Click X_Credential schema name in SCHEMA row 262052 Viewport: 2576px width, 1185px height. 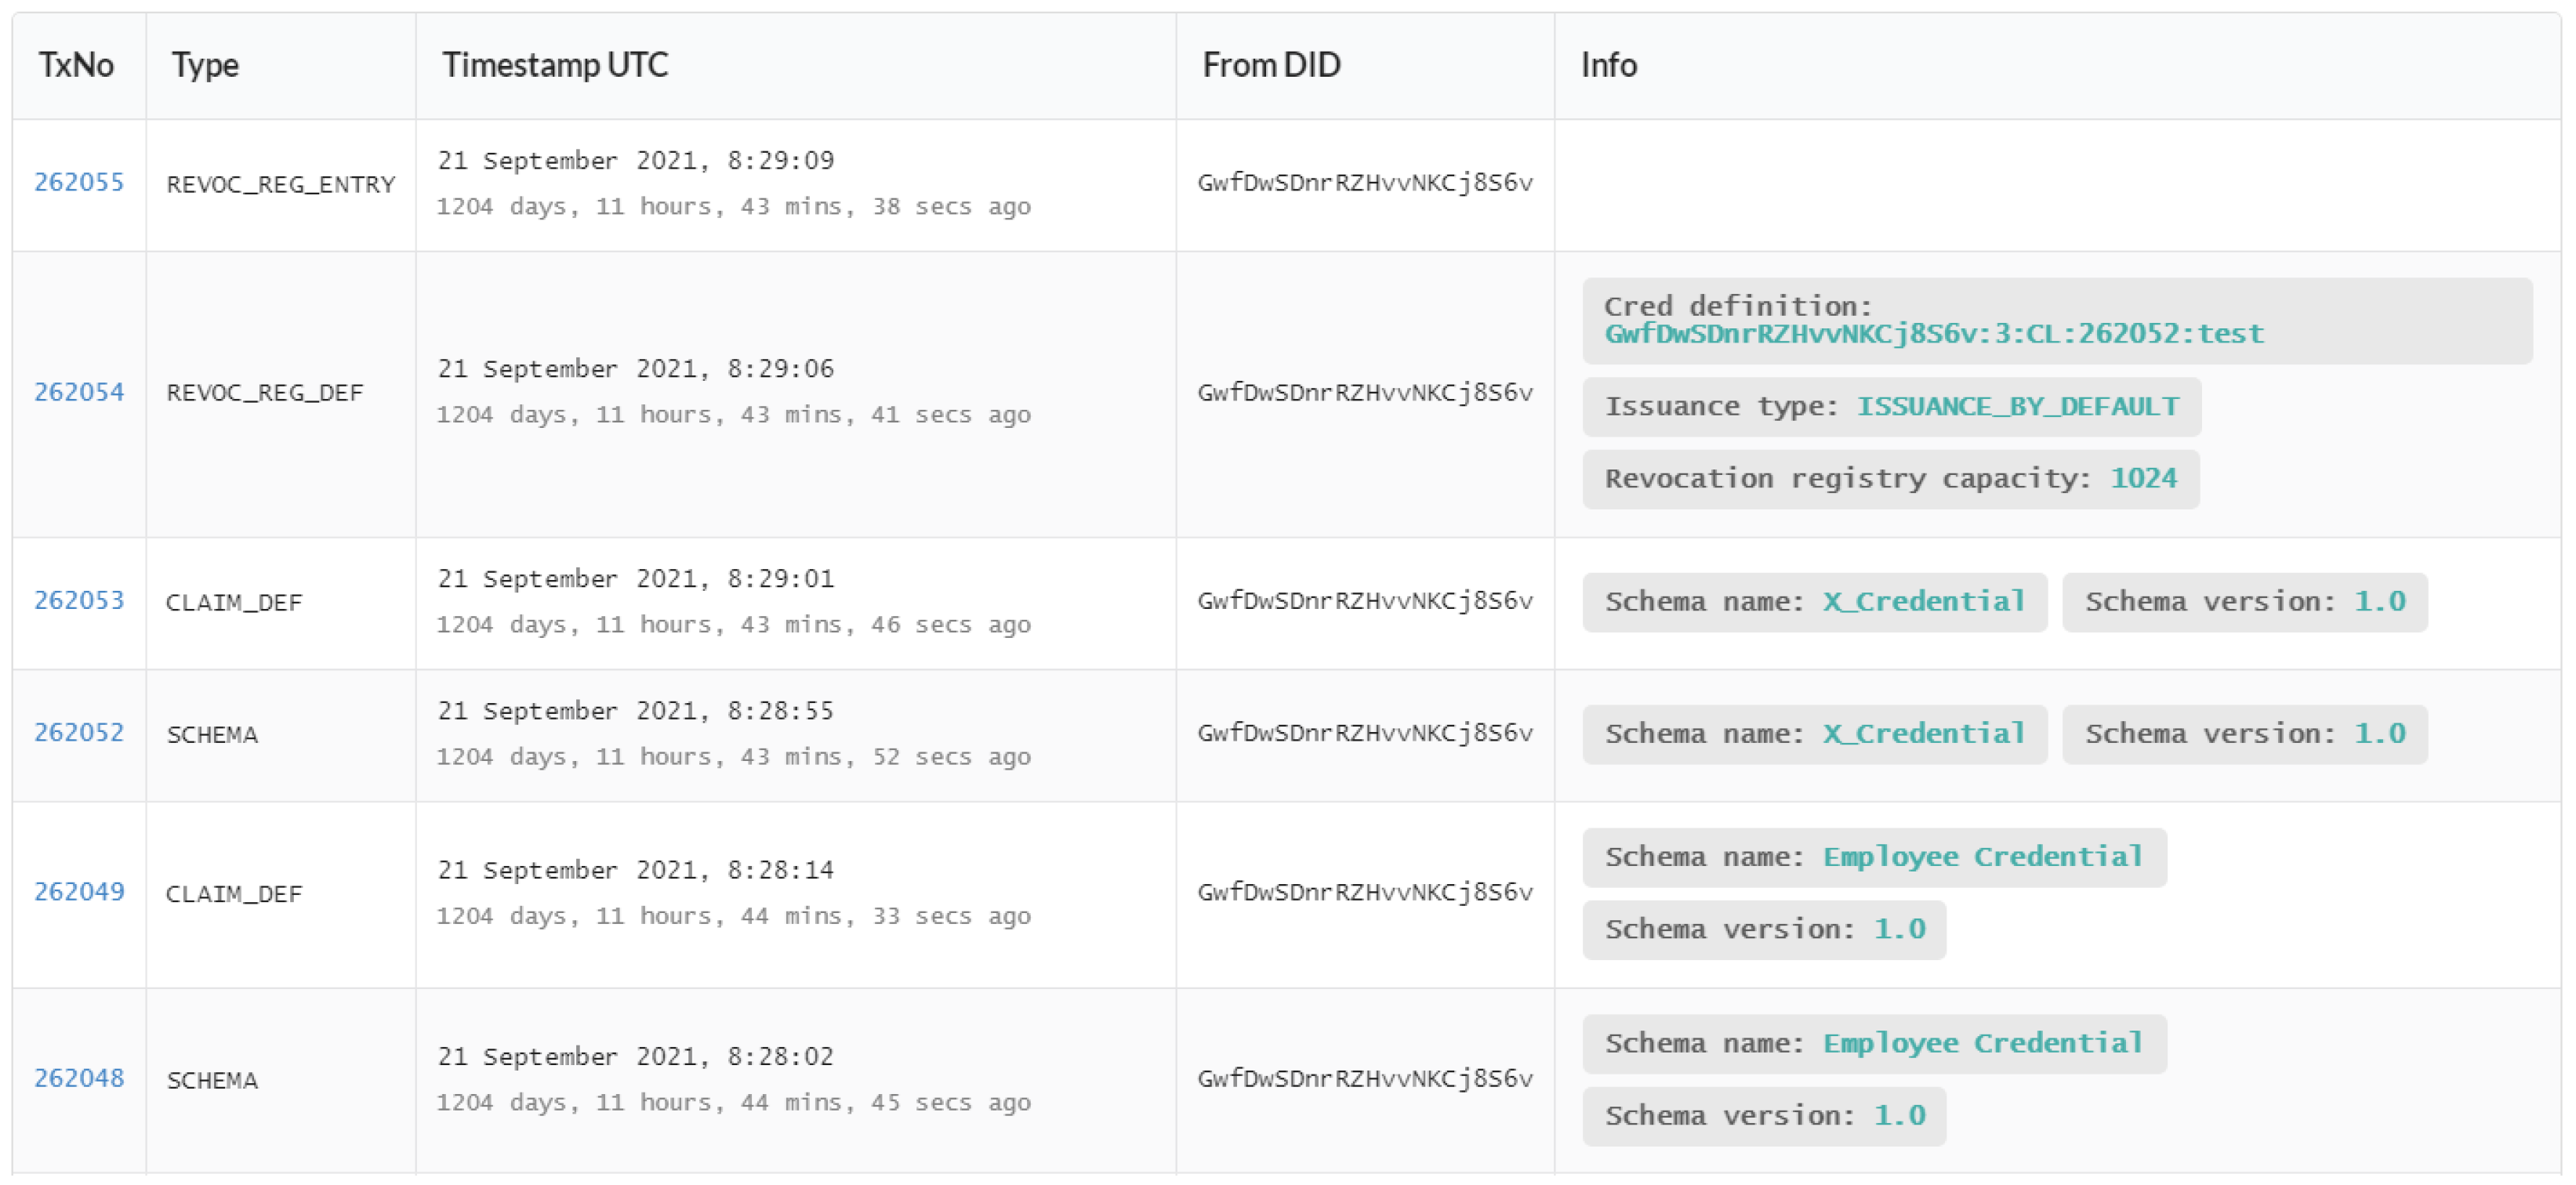point(1923,734)
